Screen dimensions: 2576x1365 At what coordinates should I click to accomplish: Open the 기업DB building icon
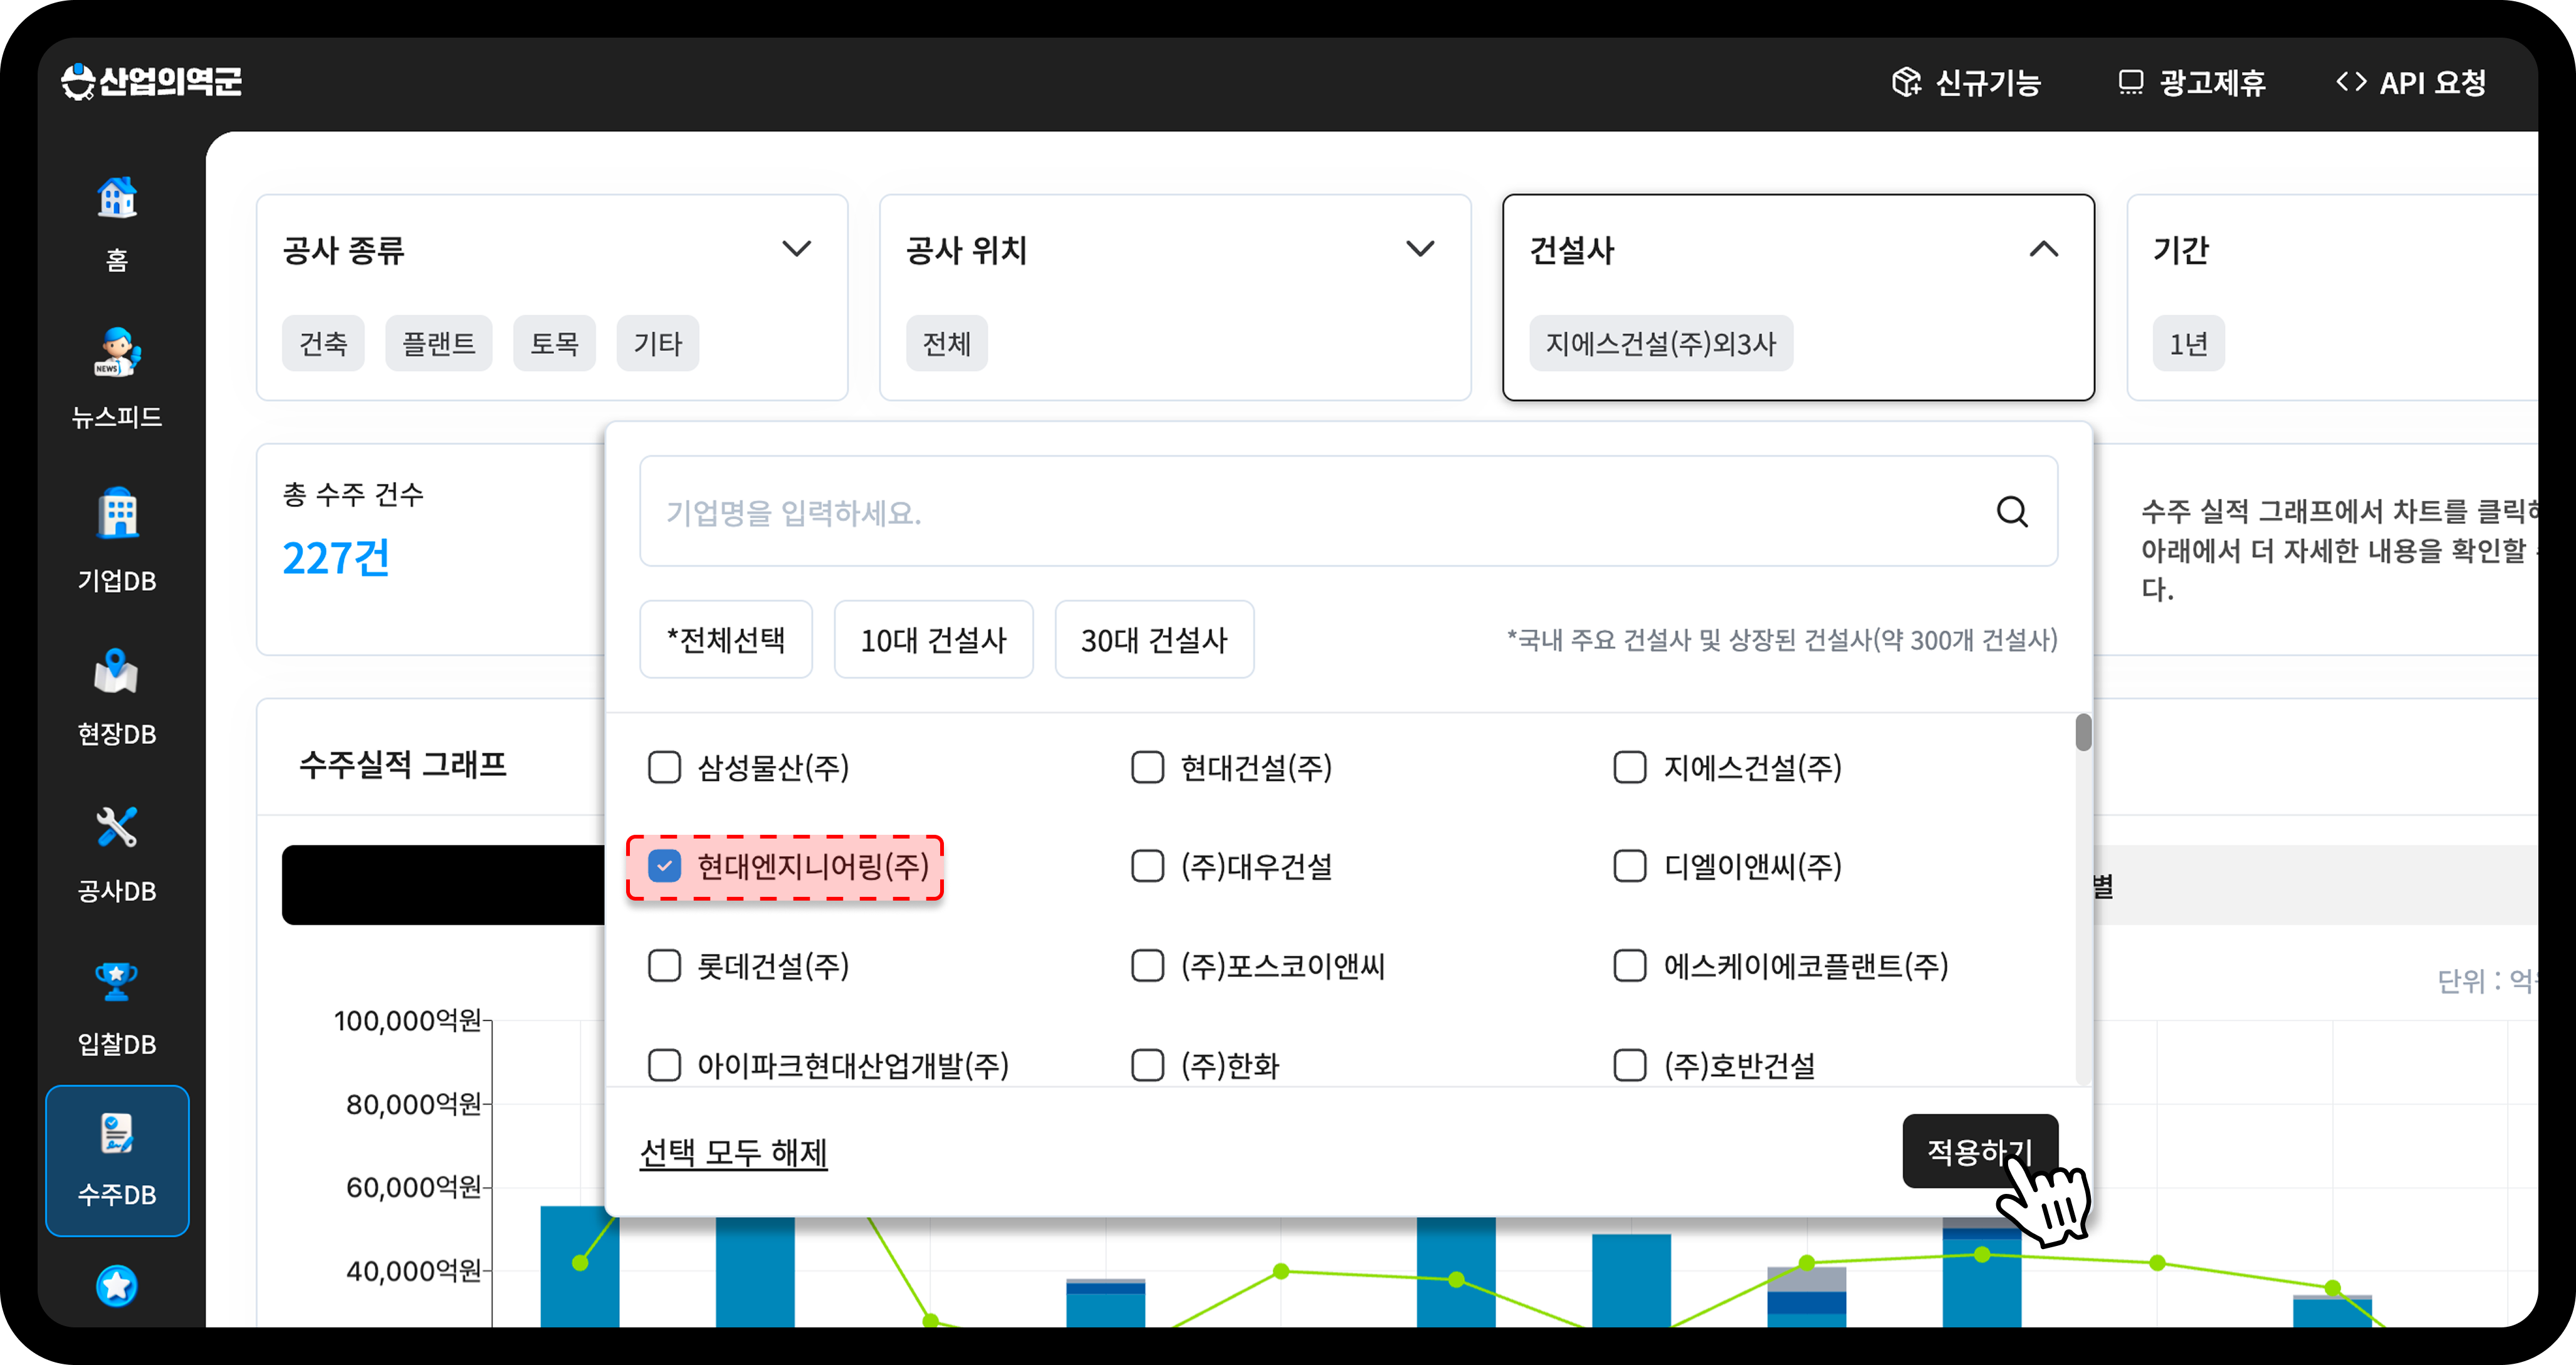[117, 514]
